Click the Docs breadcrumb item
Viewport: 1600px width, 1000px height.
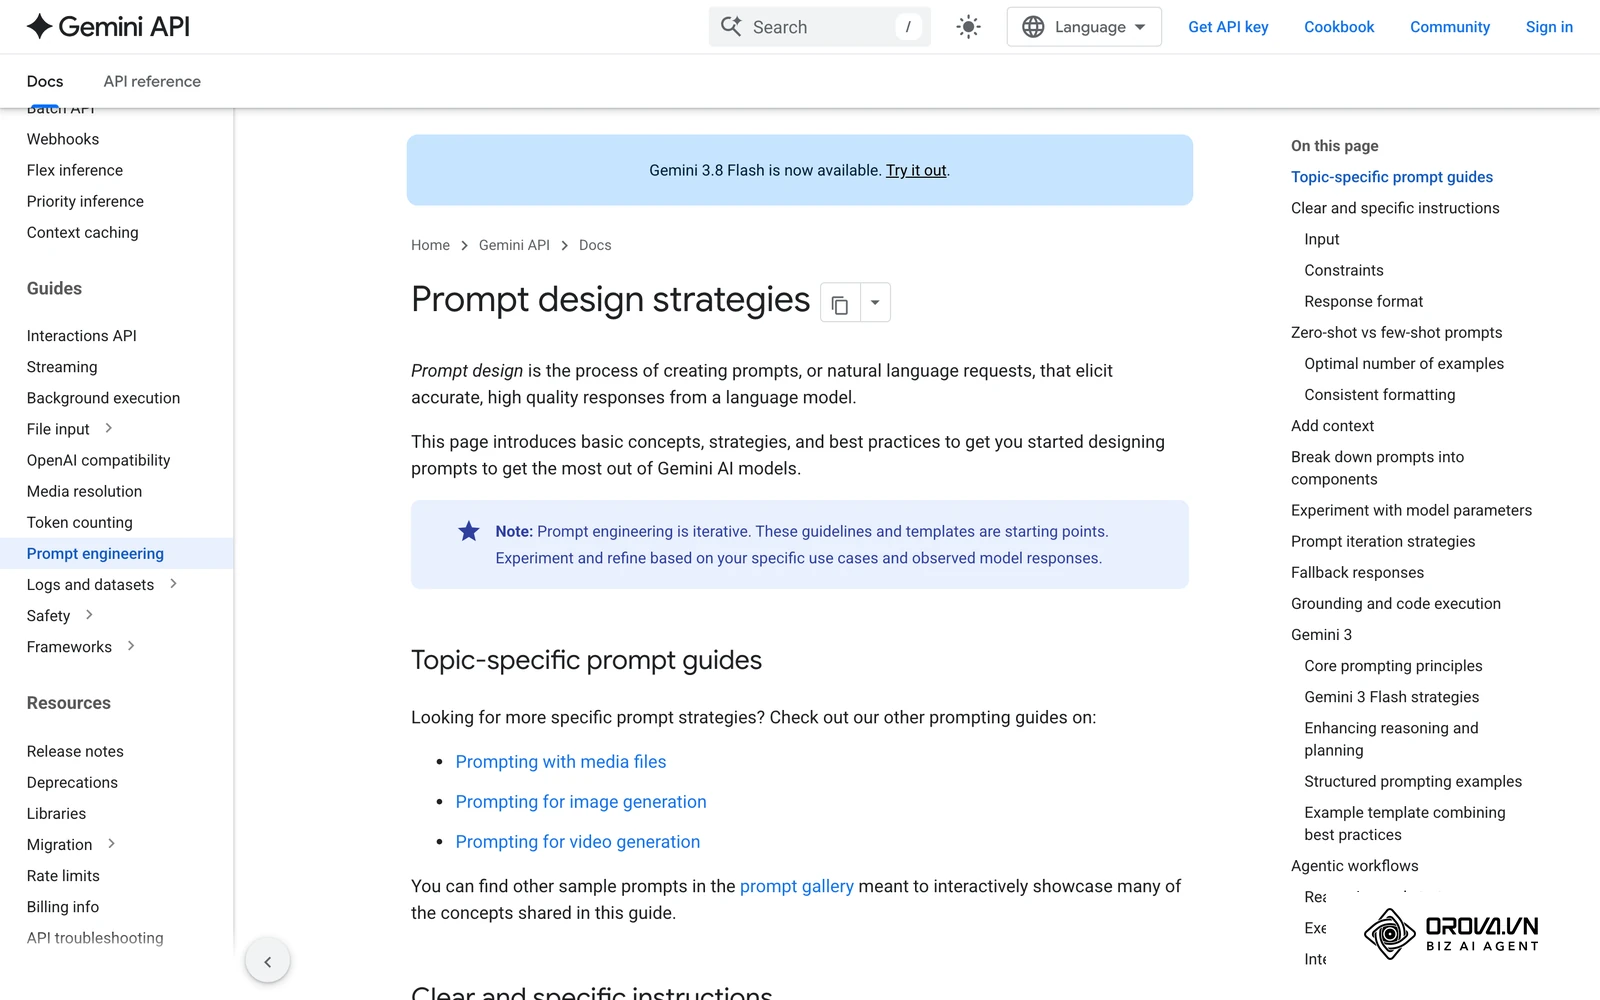(595, 245)
